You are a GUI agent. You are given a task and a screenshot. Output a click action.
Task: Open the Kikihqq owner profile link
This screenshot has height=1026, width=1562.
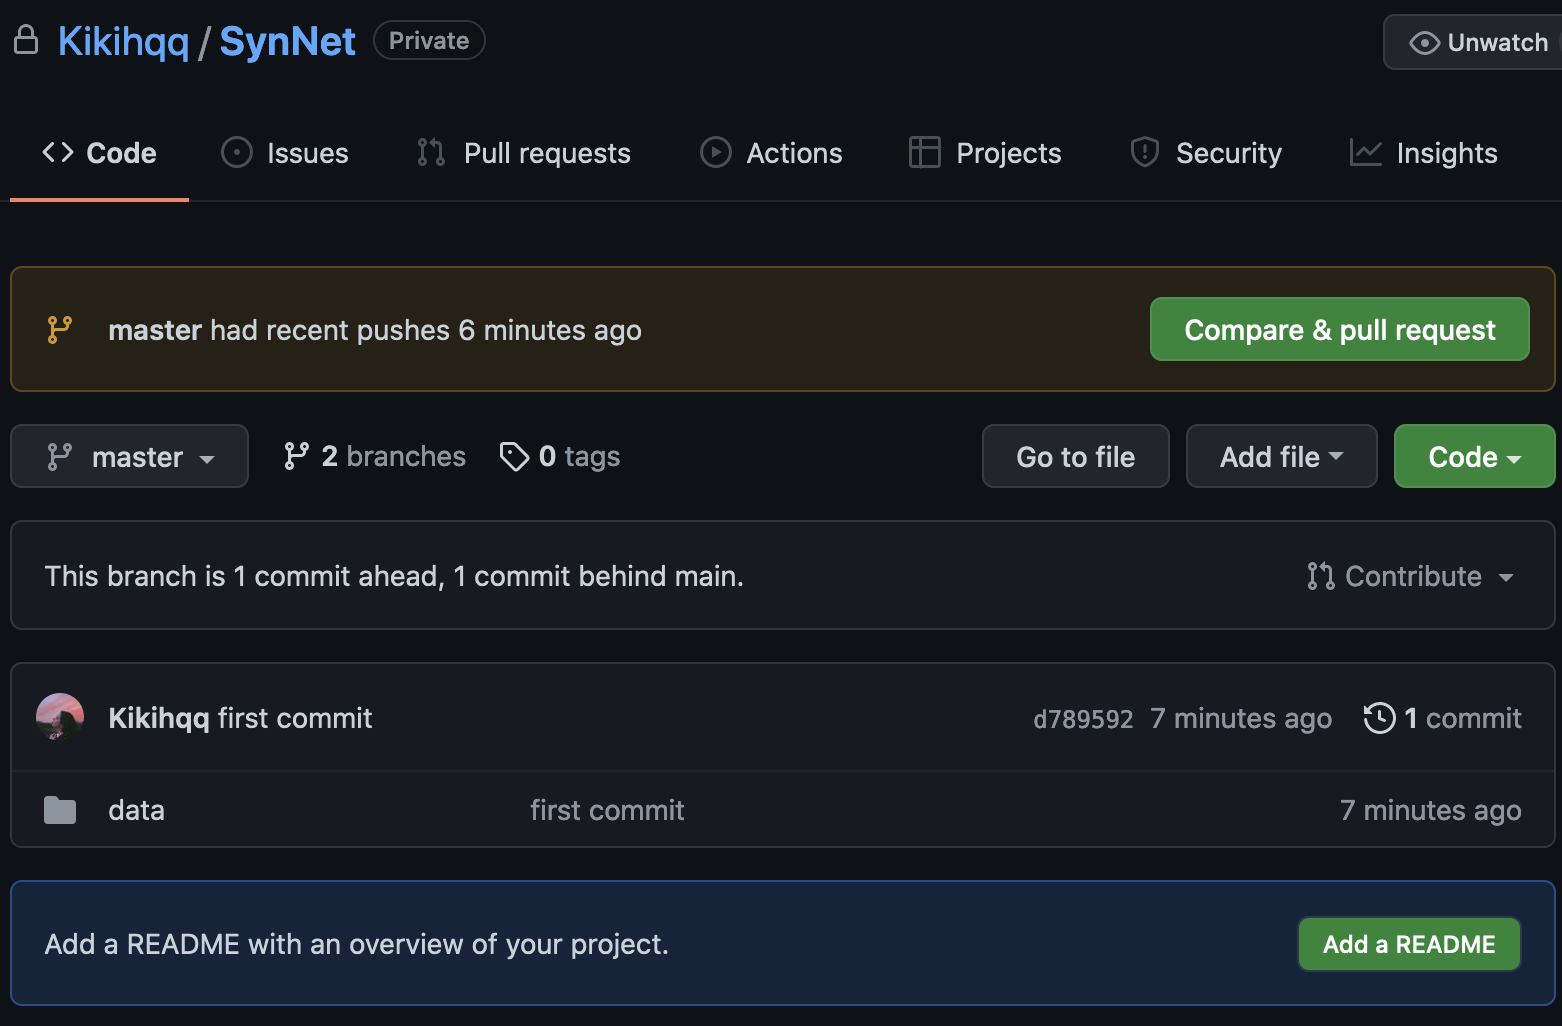tap(124, 41)
